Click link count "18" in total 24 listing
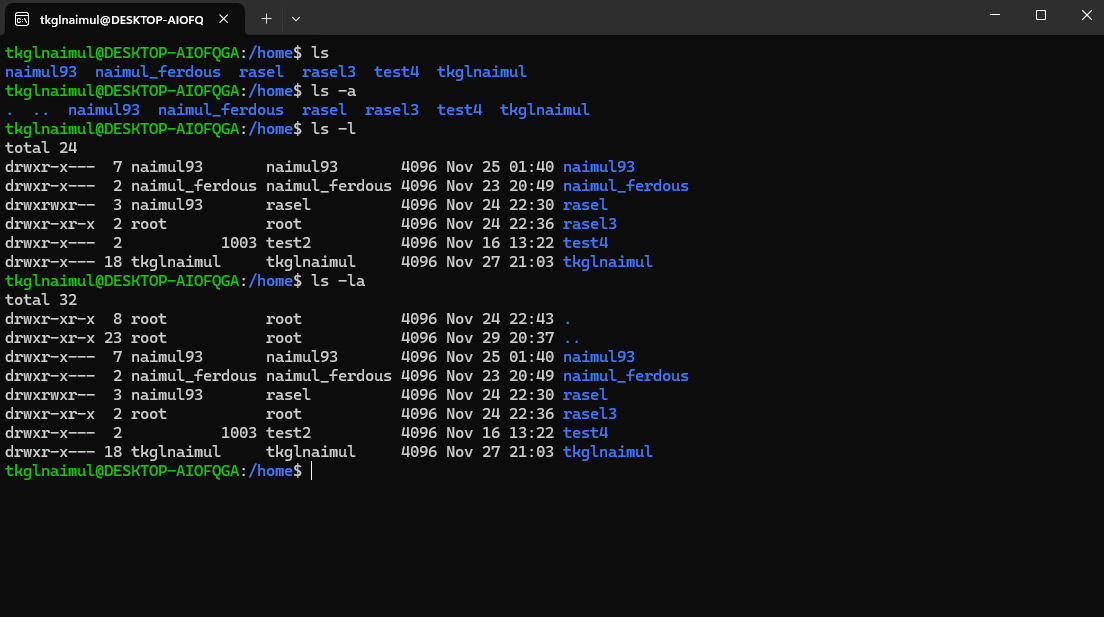The image size is (1104, 617). [113, 262]
